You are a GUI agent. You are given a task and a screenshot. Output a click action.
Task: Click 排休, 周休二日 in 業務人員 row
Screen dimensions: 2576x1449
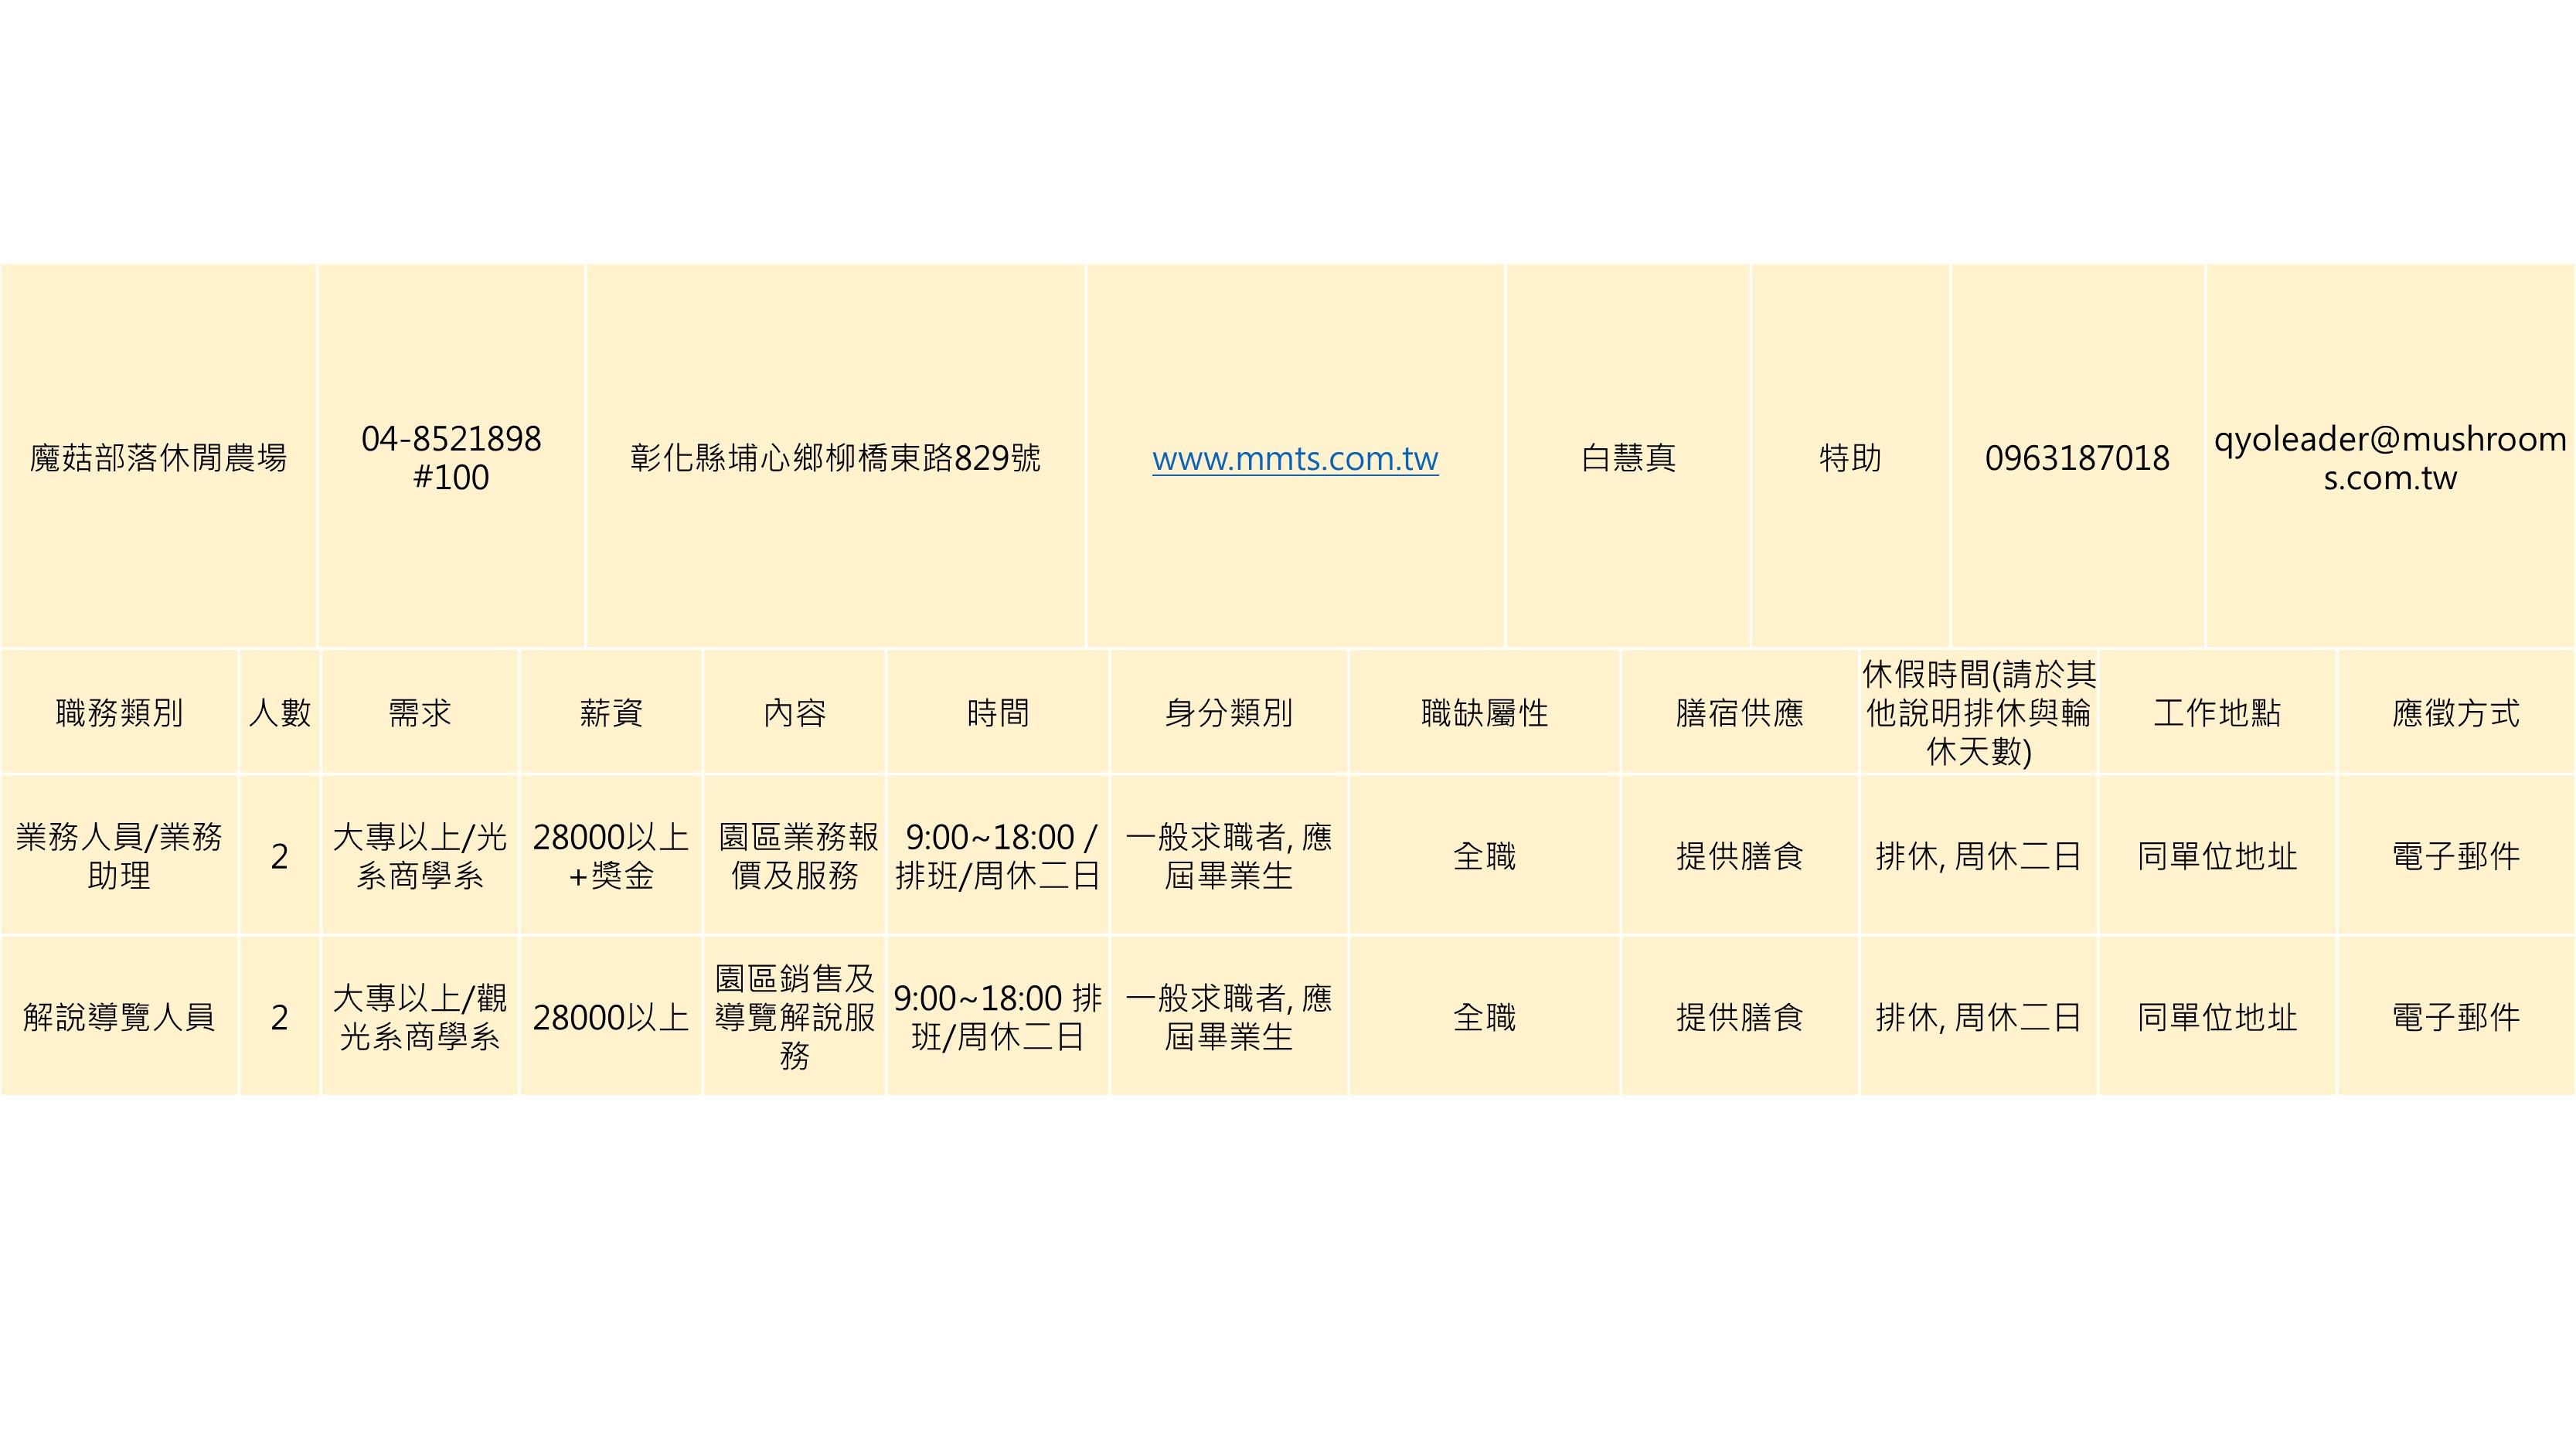coord(1979,855)
